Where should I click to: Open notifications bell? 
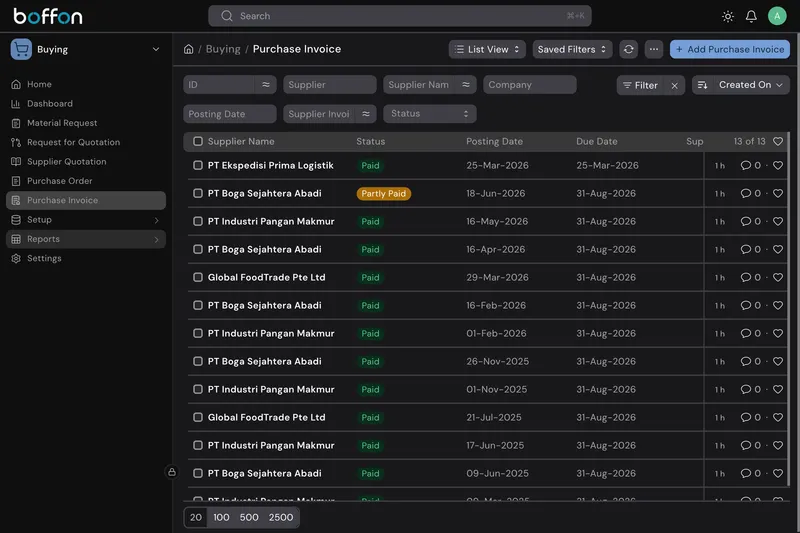pos(751,16)
